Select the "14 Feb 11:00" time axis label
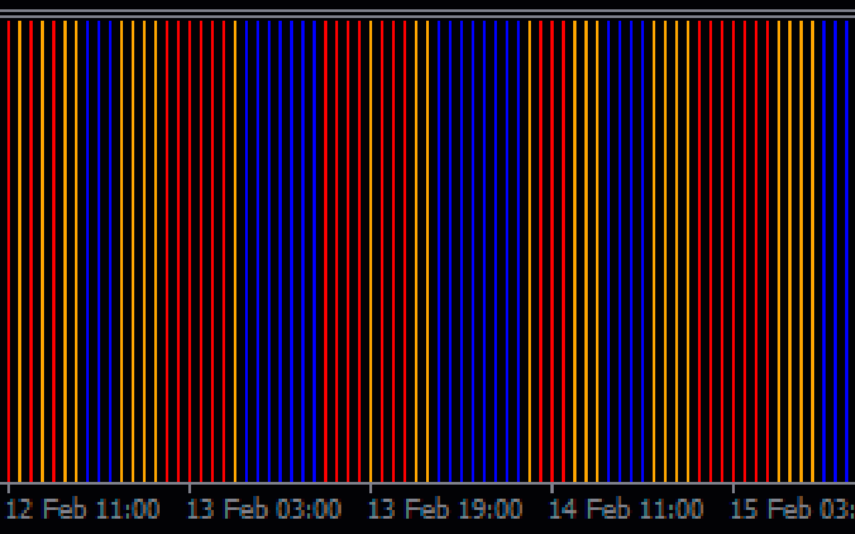This screenshot has height=534, width=855. point(626,509)
